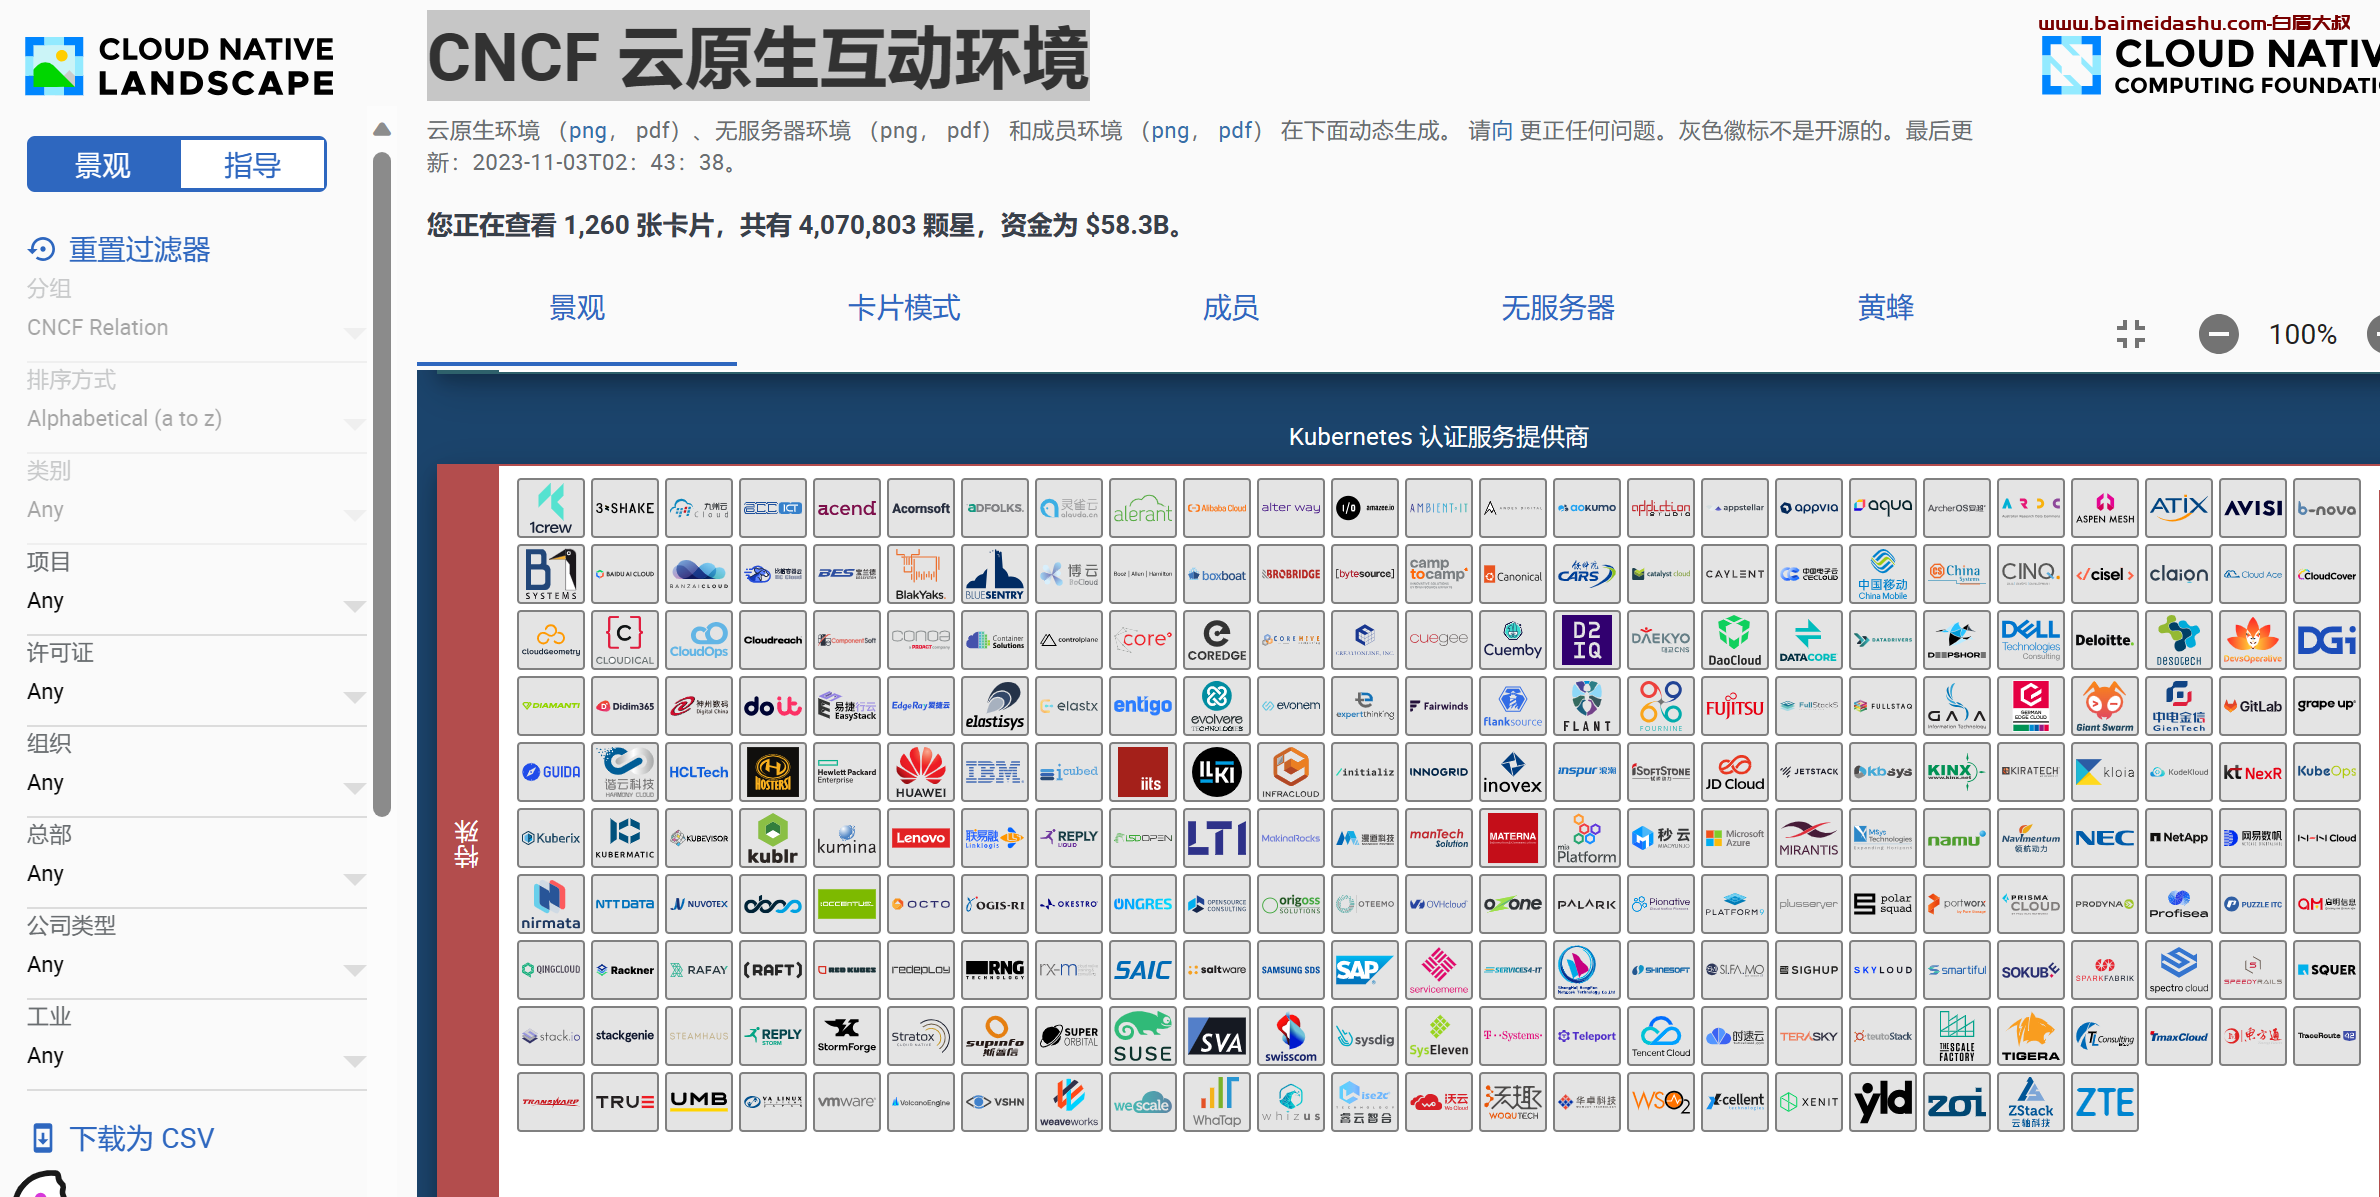This screenshot has width=2380, height=1197.
Task: Select the Fujitsu logo card
Action: [x=1735, y=706]
